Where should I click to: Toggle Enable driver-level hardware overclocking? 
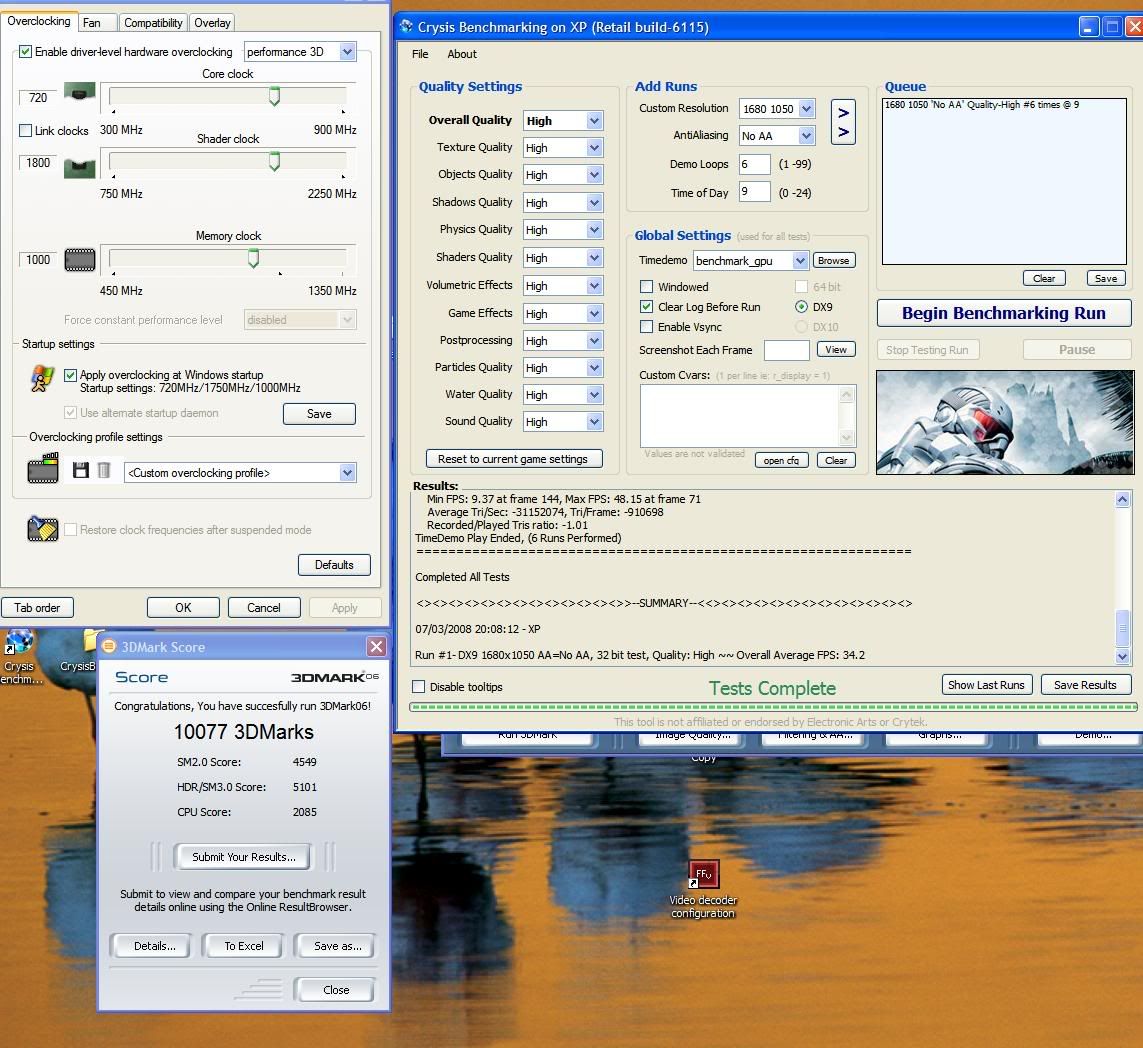point(26,51)
